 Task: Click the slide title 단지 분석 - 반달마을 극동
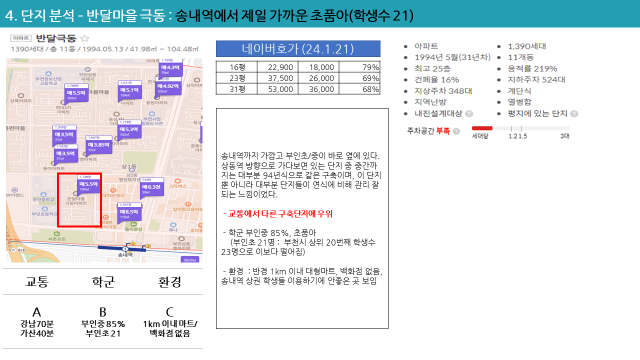[85, 16]
